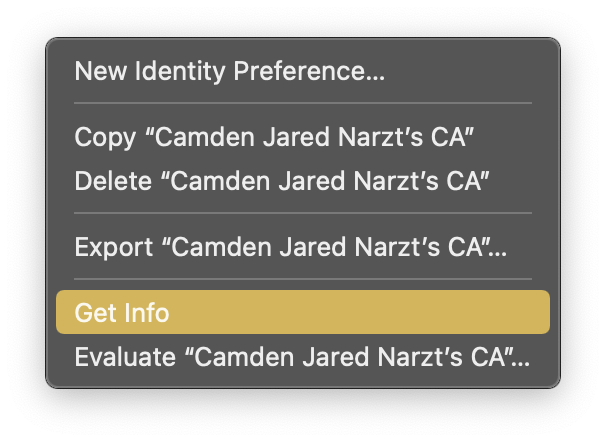The image size is (606, 442).
Task: Evaluate "Camden Jared Narzt's CA" certificate
Action: click(x=302, y=357)
